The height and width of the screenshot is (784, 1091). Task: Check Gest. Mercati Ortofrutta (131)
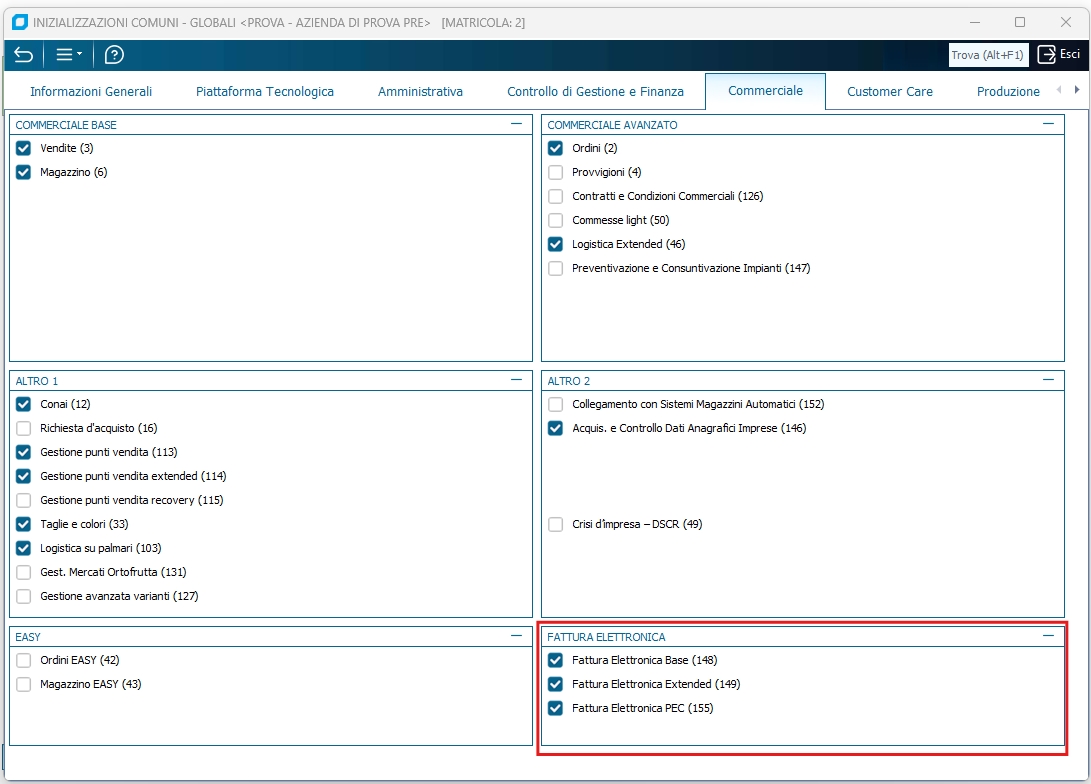24,572
